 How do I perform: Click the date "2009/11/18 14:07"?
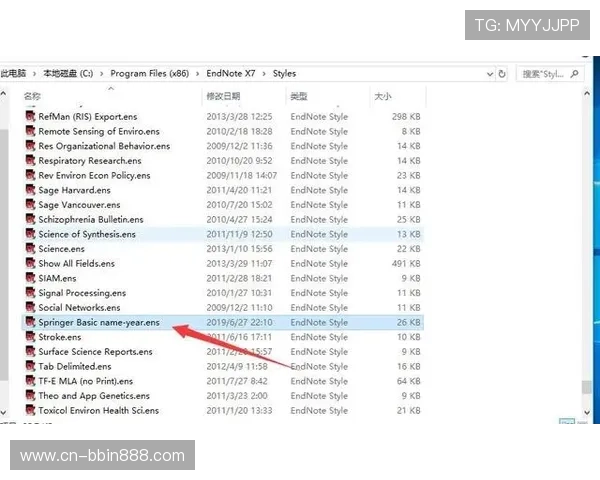click(x=241, y=175)
